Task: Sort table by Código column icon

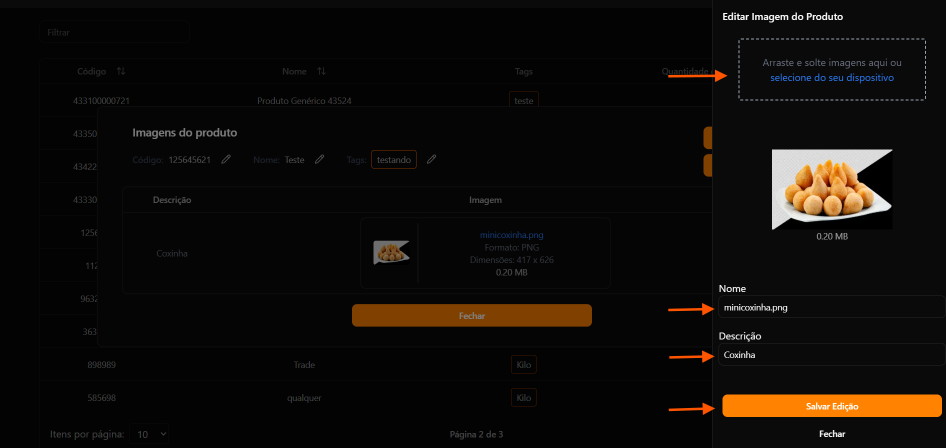Action: [x=121, y=71]
